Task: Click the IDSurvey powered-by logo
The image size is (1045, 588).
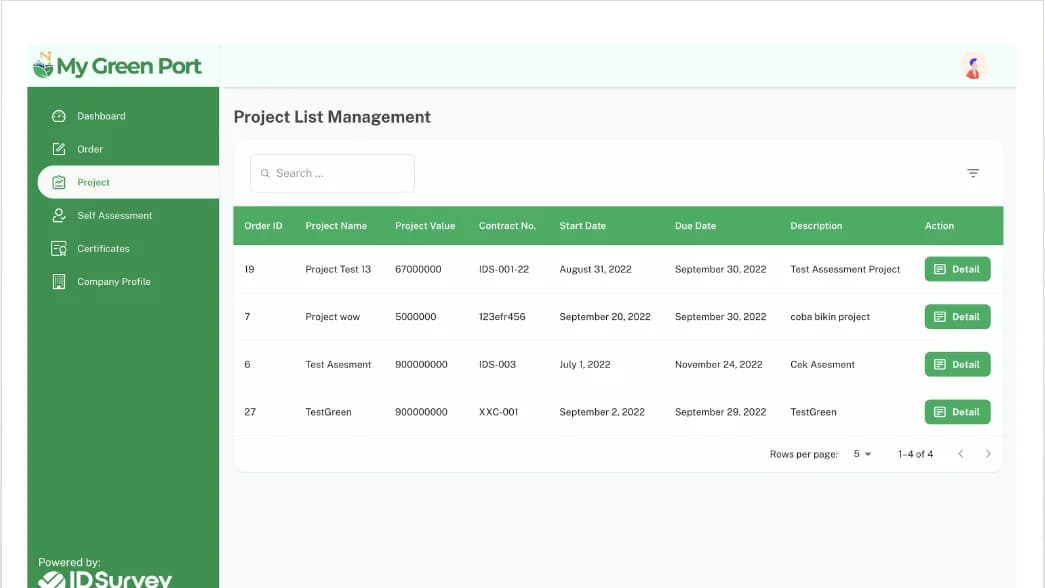Action: click(105, 578)
